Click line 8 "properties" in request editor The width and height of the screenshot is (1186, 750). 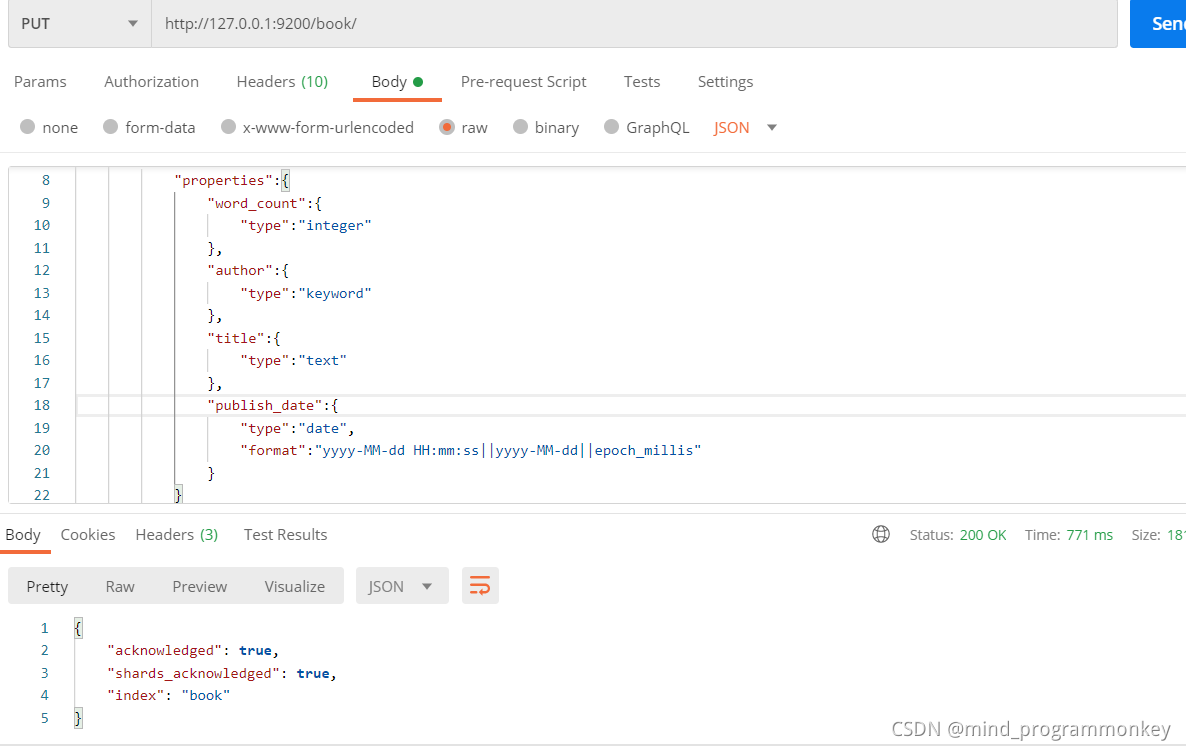[x=231, y=181]
